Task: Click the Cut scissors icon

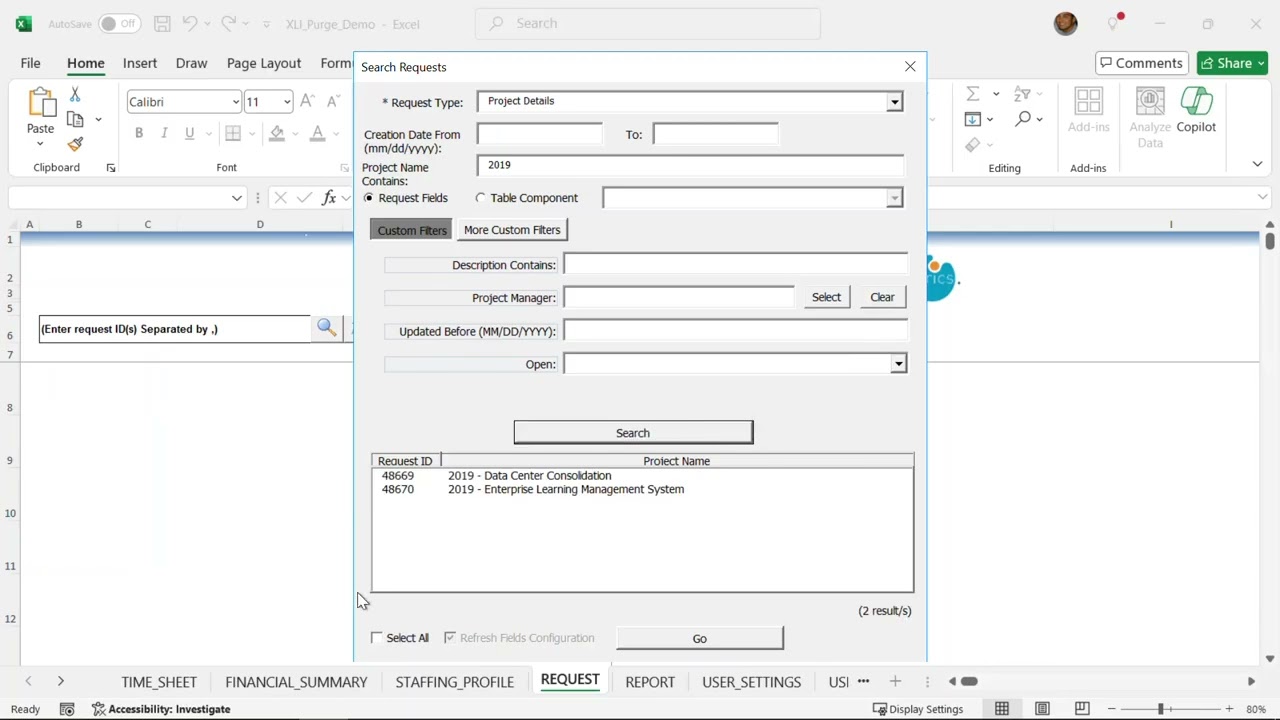Action: tap(75, 94)
